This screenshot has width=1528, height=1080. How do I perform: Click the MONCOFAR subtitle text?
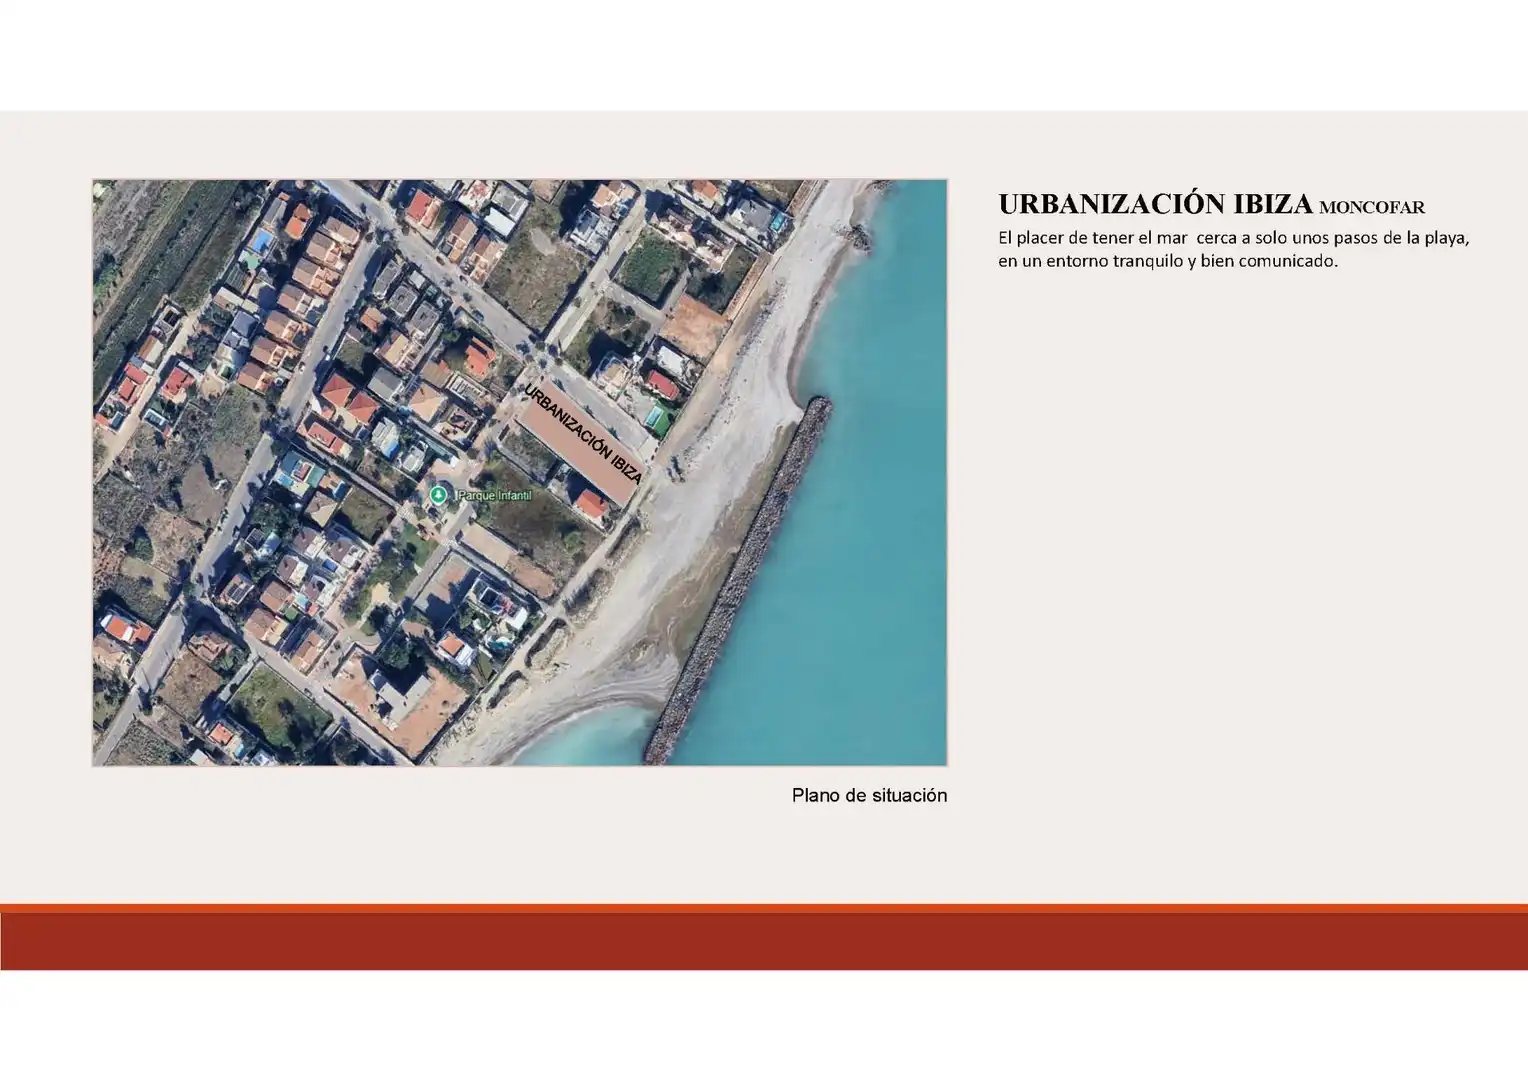[x=1372, y=208]
